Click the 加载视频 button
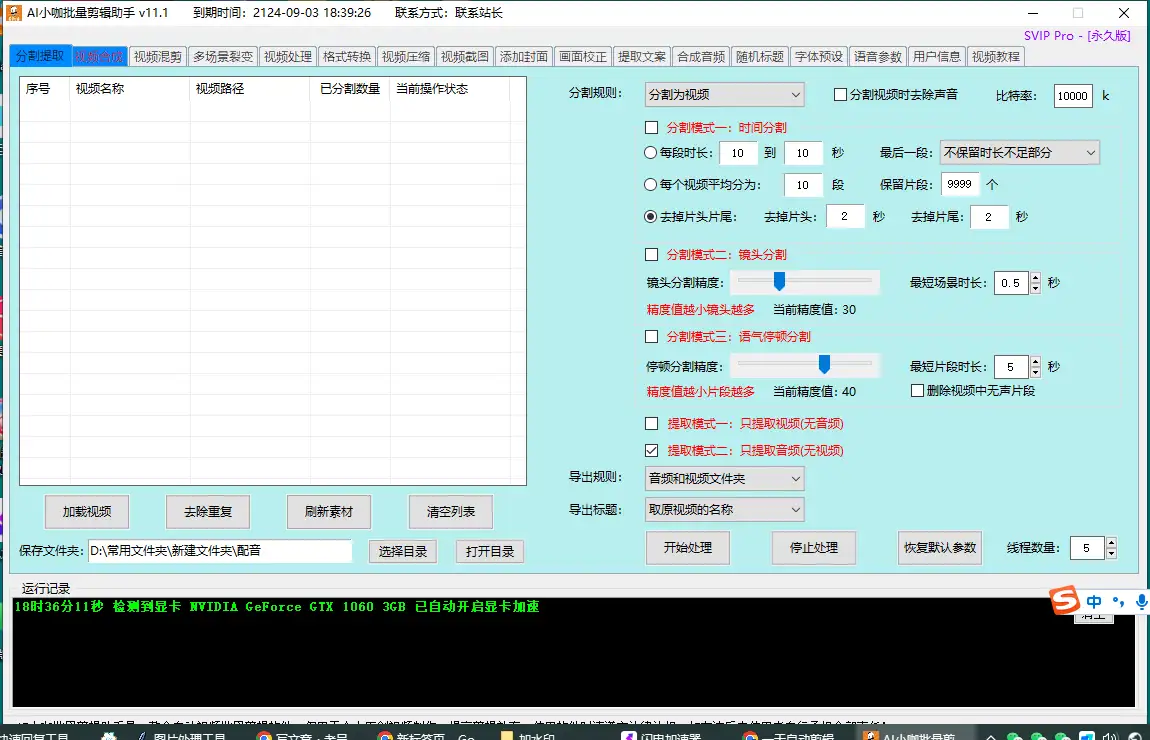Viewport: 1150px width, 740px height. pos(87,512)
